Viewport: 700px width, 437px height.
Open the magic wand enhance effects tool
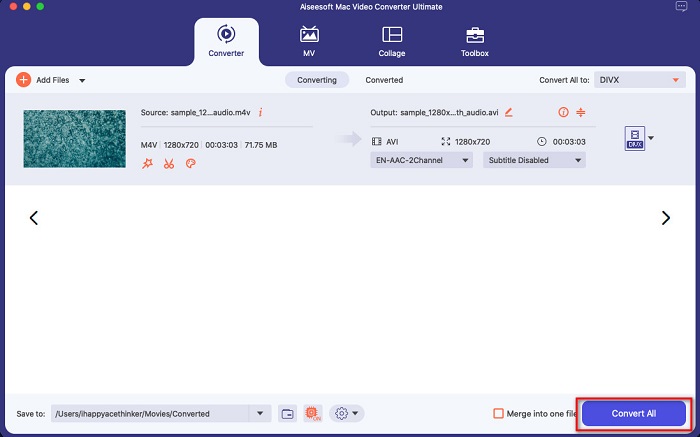[x=147, y=164]
